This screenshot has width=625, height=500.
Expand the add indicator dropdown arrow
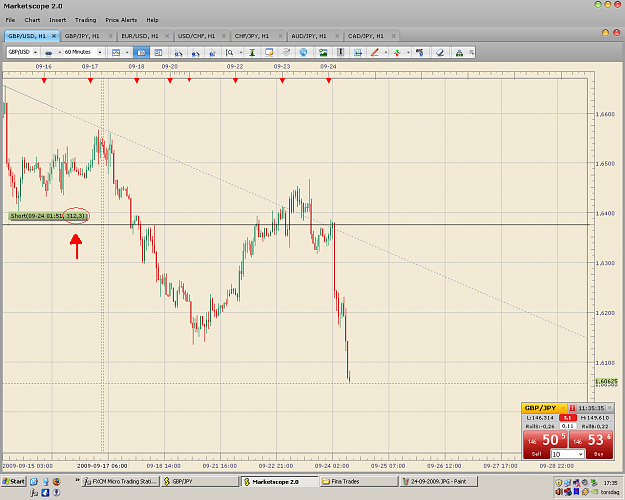(x=408, y=52)
